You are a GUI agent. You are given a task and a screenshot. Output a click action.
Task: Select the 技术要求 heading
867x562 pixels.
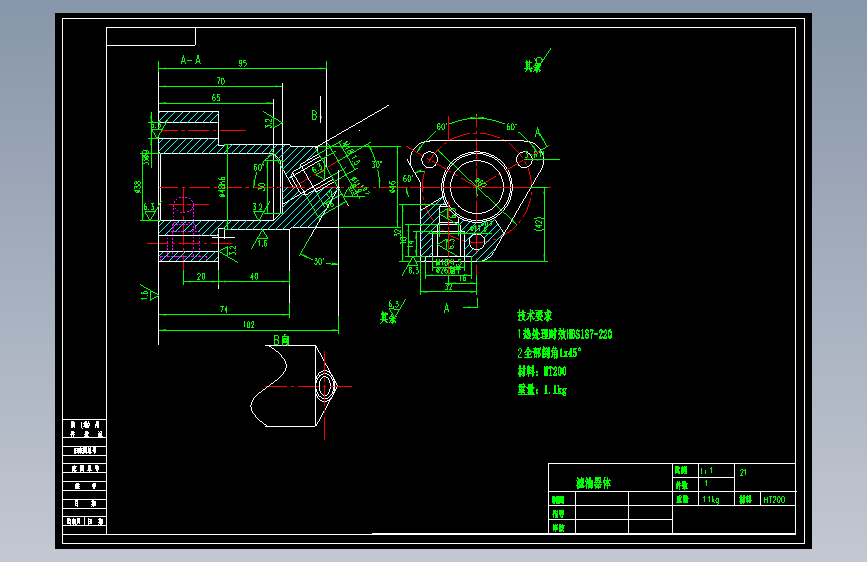(x=535, y=316)
